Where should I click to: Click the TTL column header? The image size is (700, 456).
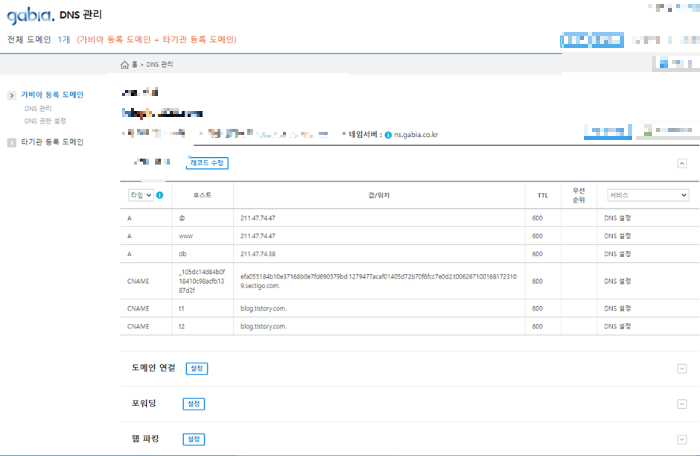543,195
